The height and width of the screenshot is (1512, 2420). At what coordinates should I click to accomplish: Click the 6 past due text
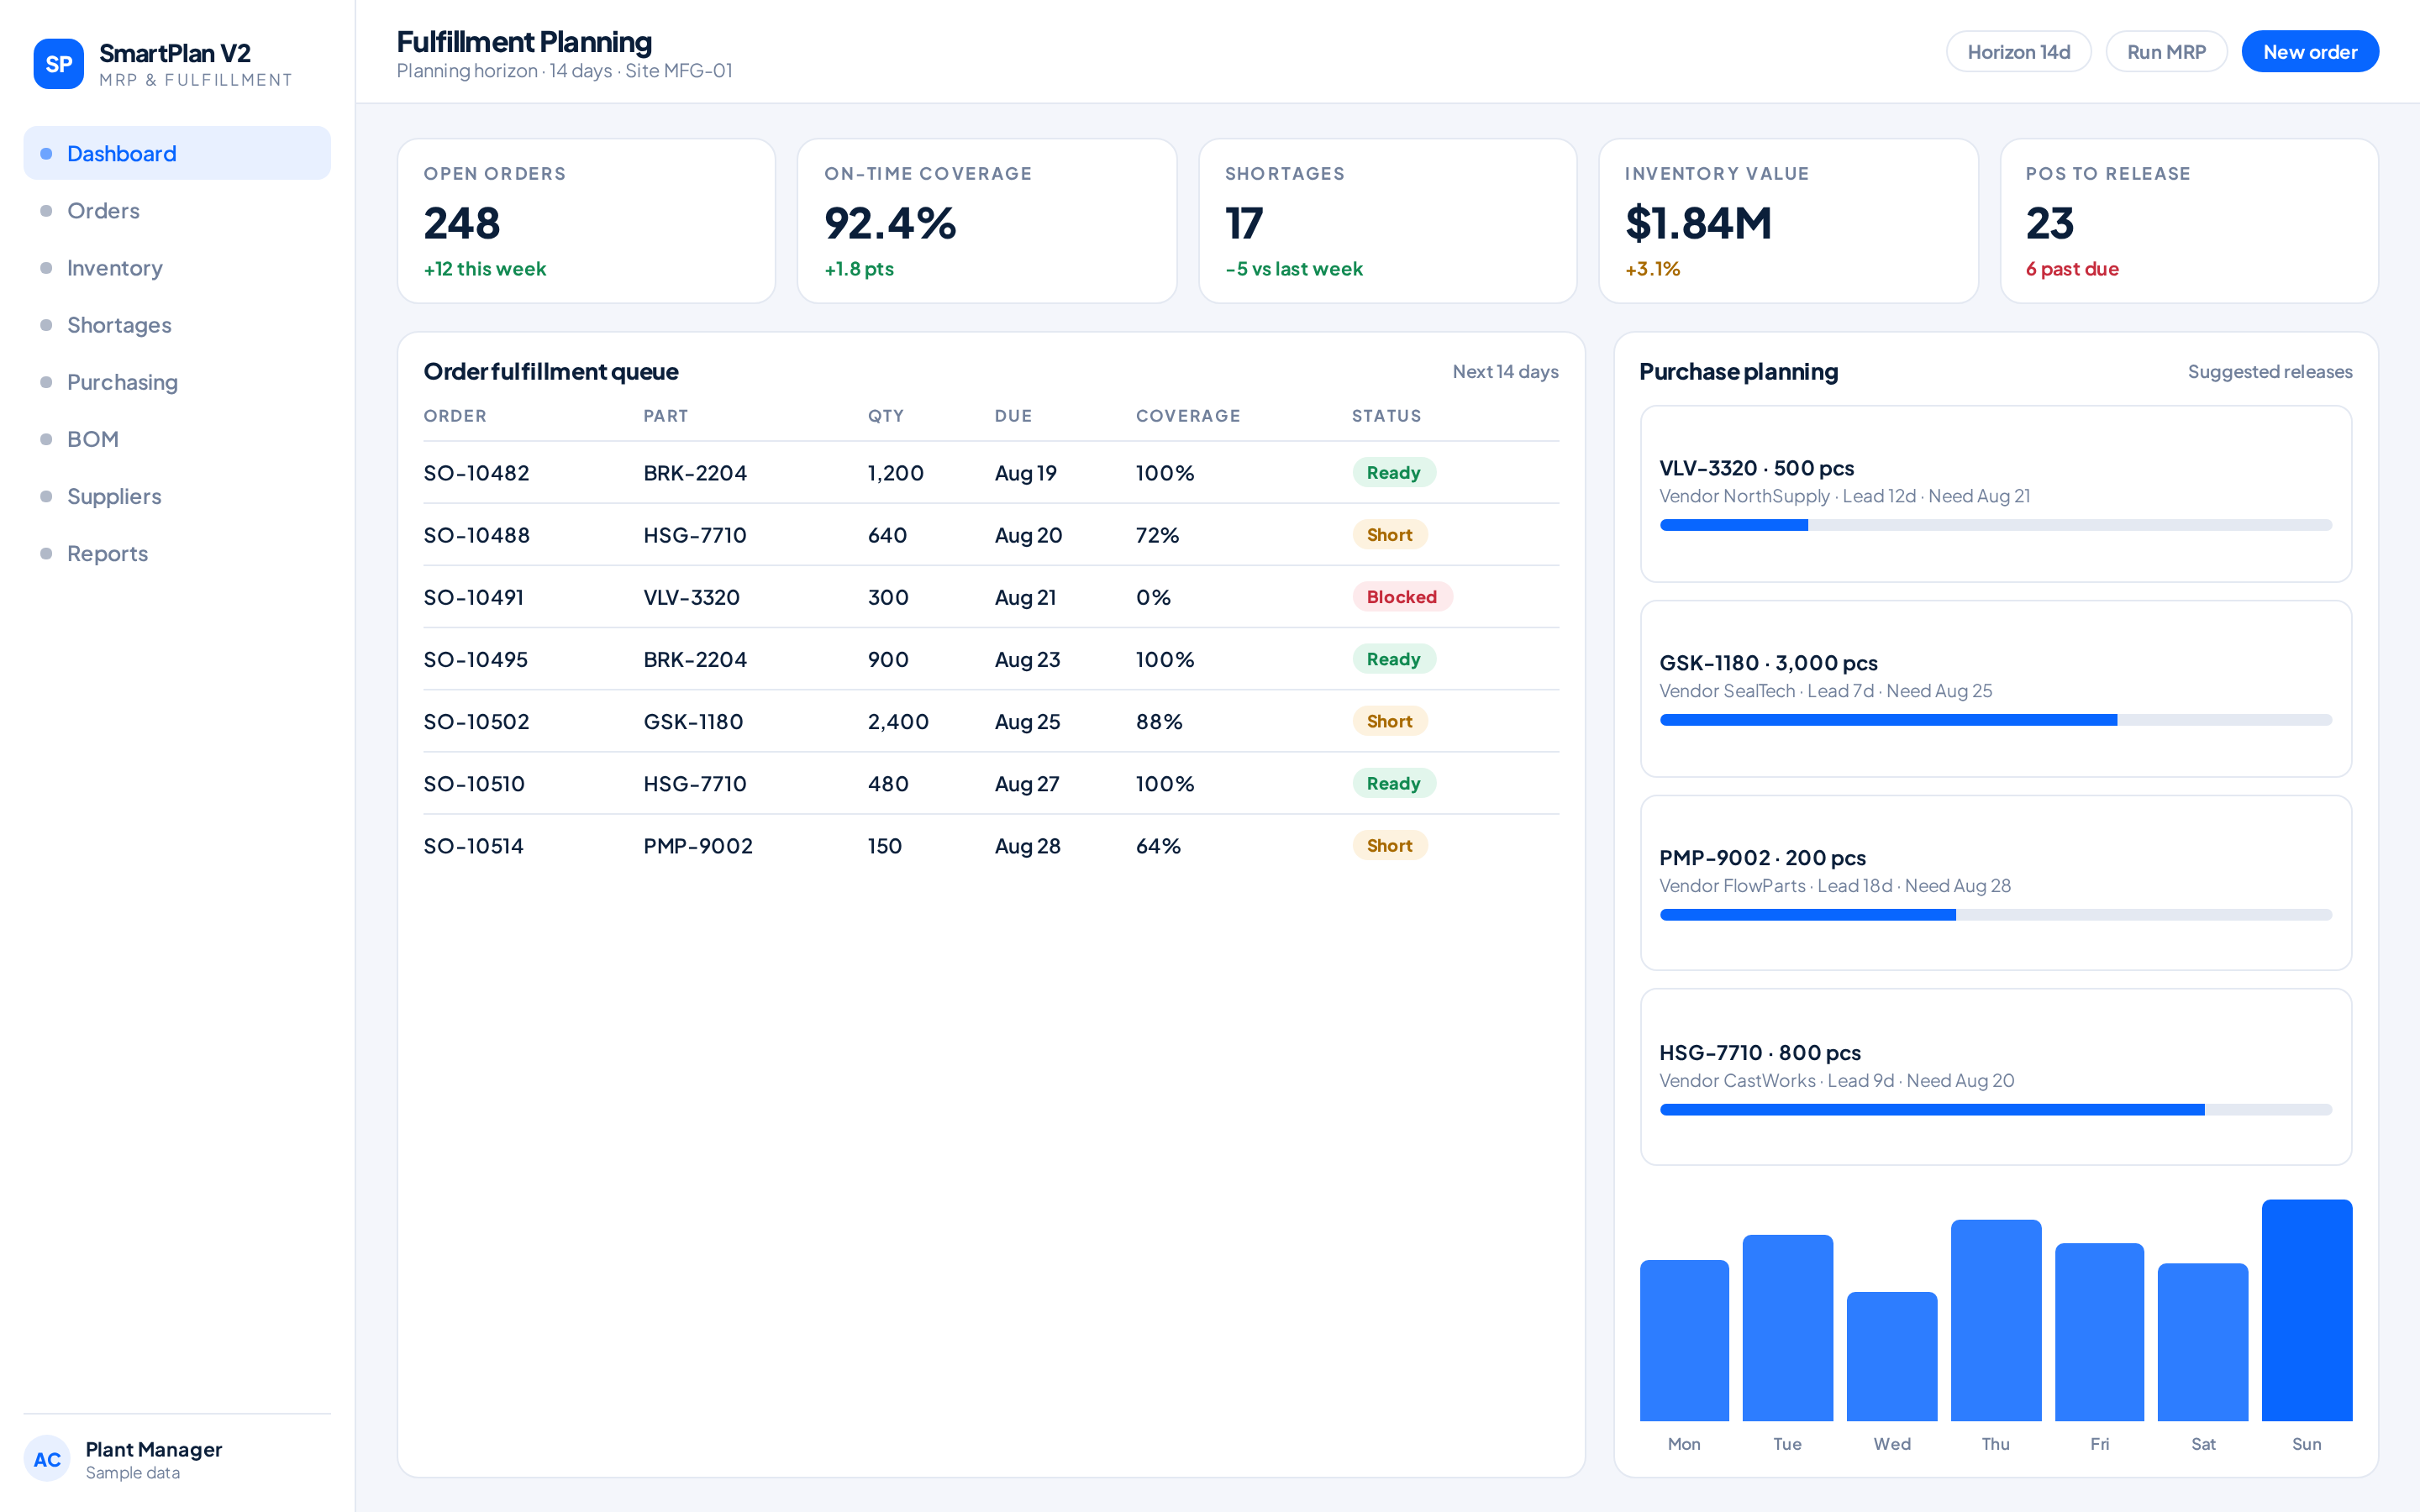coord(2072,269)
